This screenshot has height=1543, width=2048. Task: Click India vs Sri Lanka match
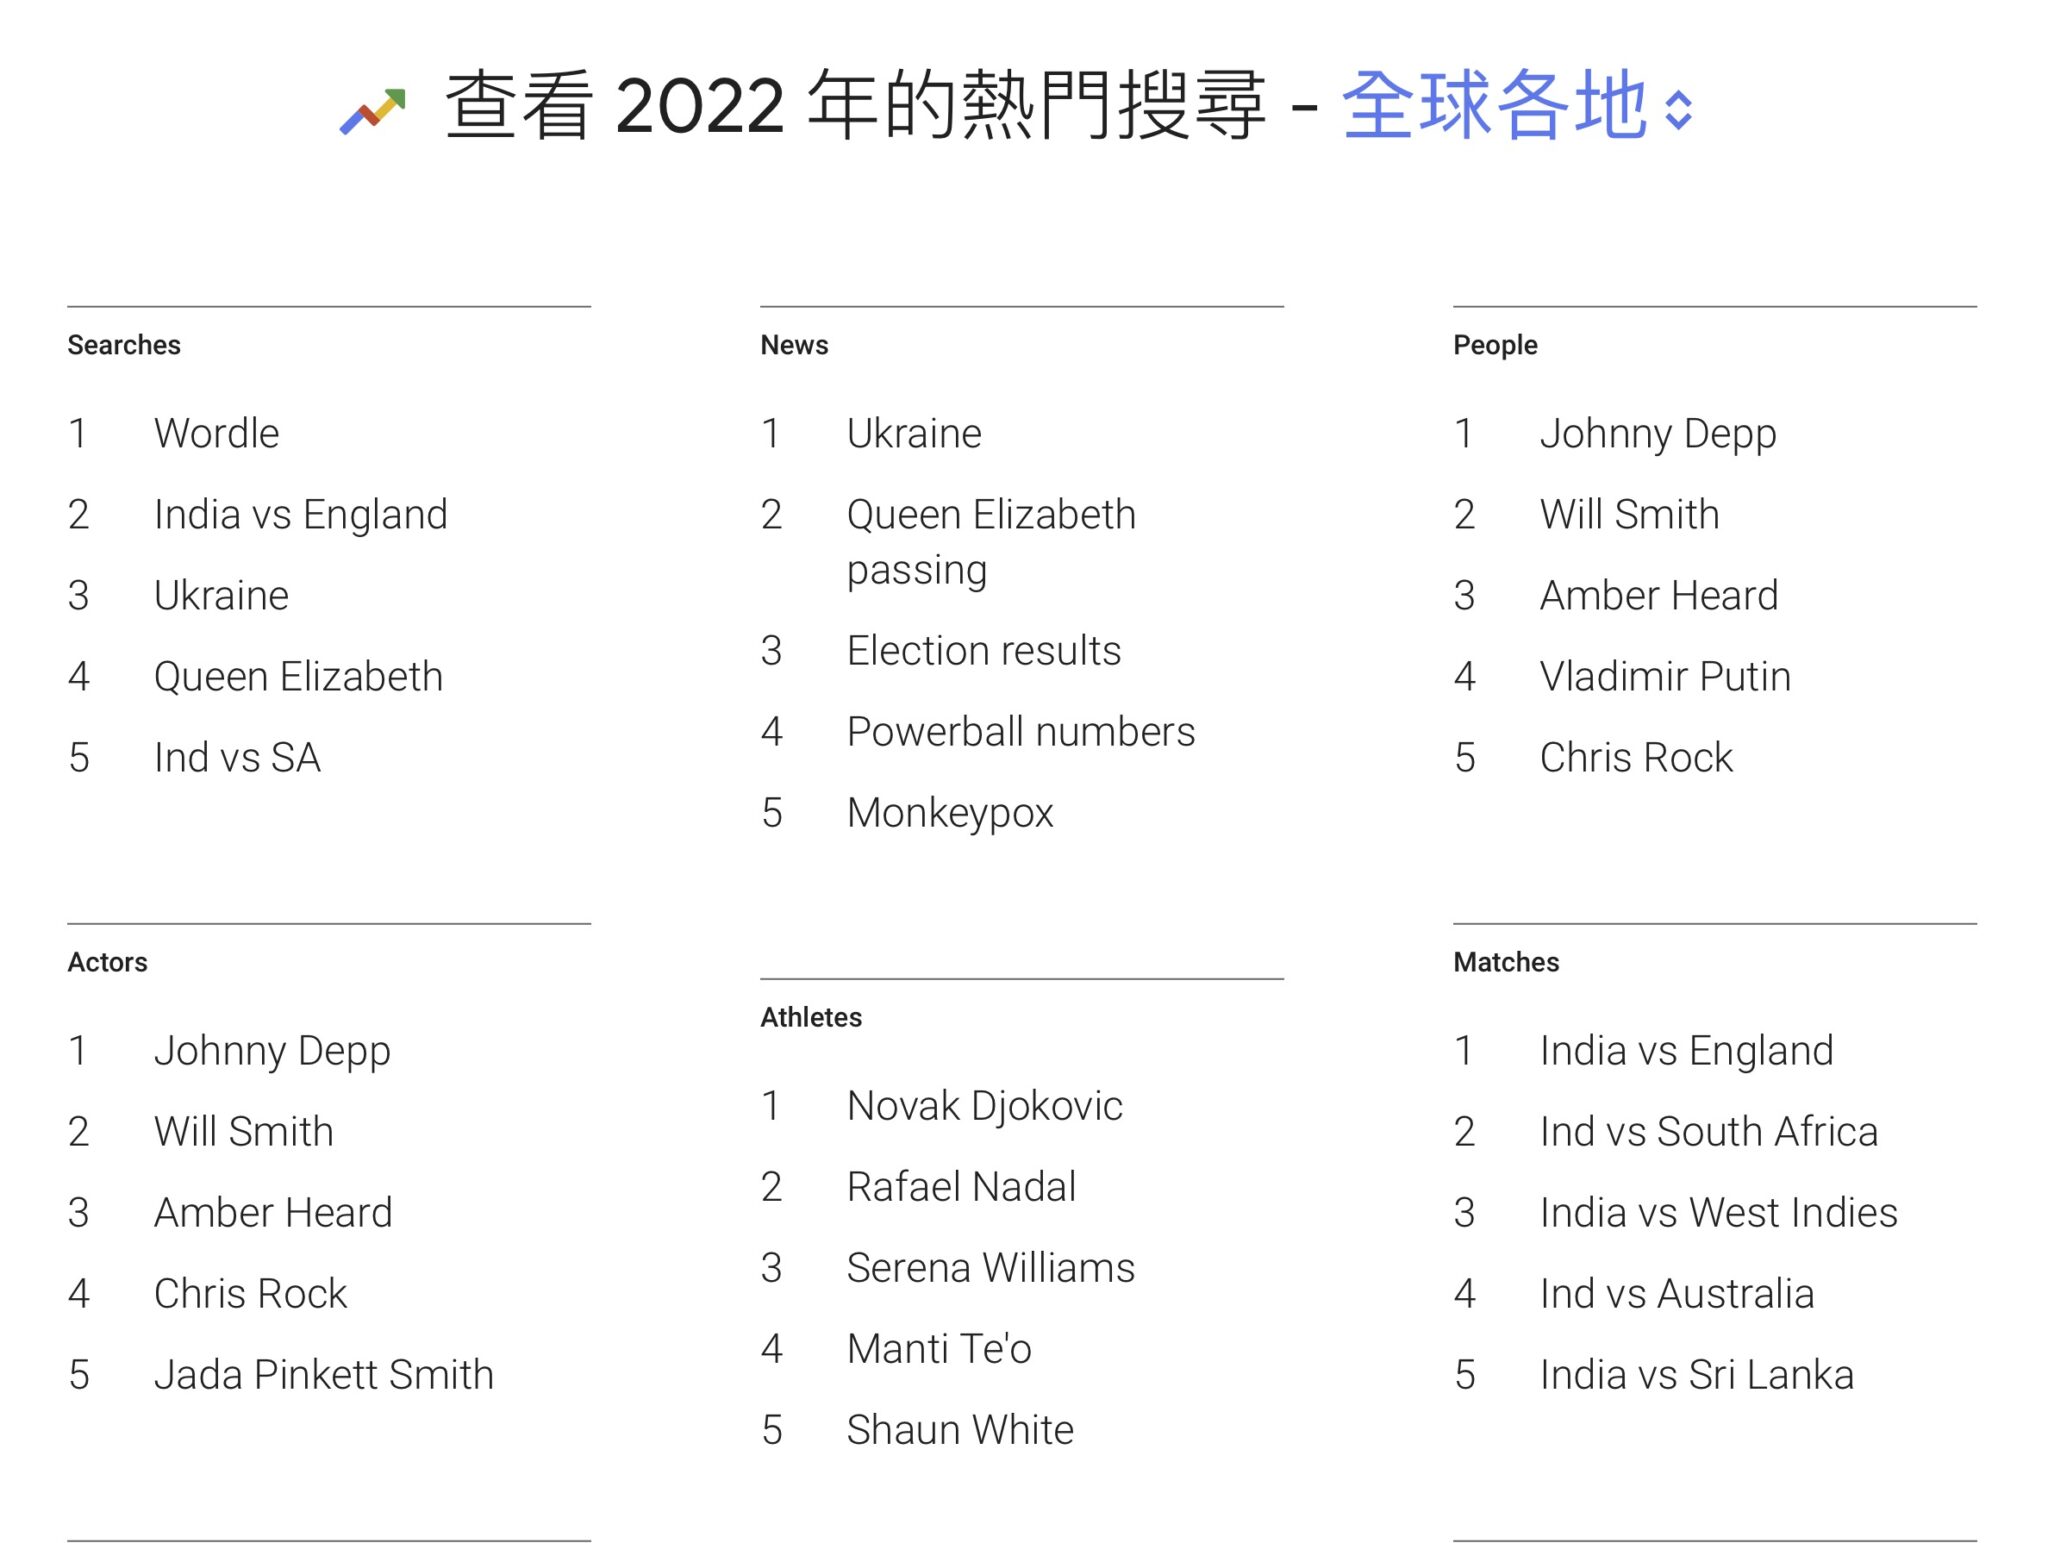(1696, 1375)
